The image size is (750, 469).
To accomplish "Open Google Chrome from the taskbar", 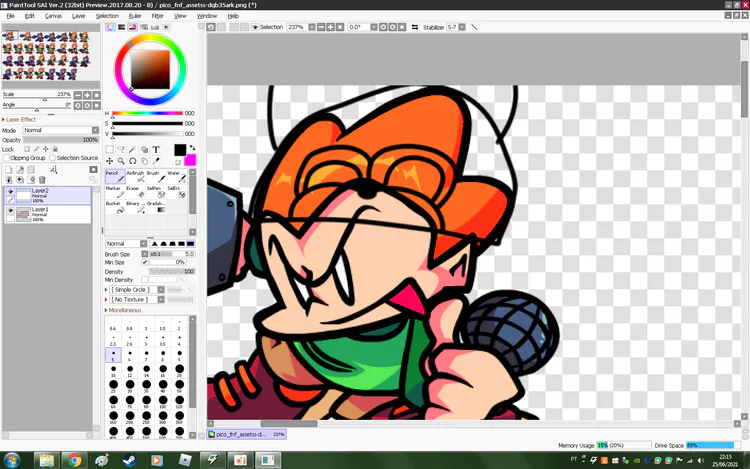I will click(74, 460).
